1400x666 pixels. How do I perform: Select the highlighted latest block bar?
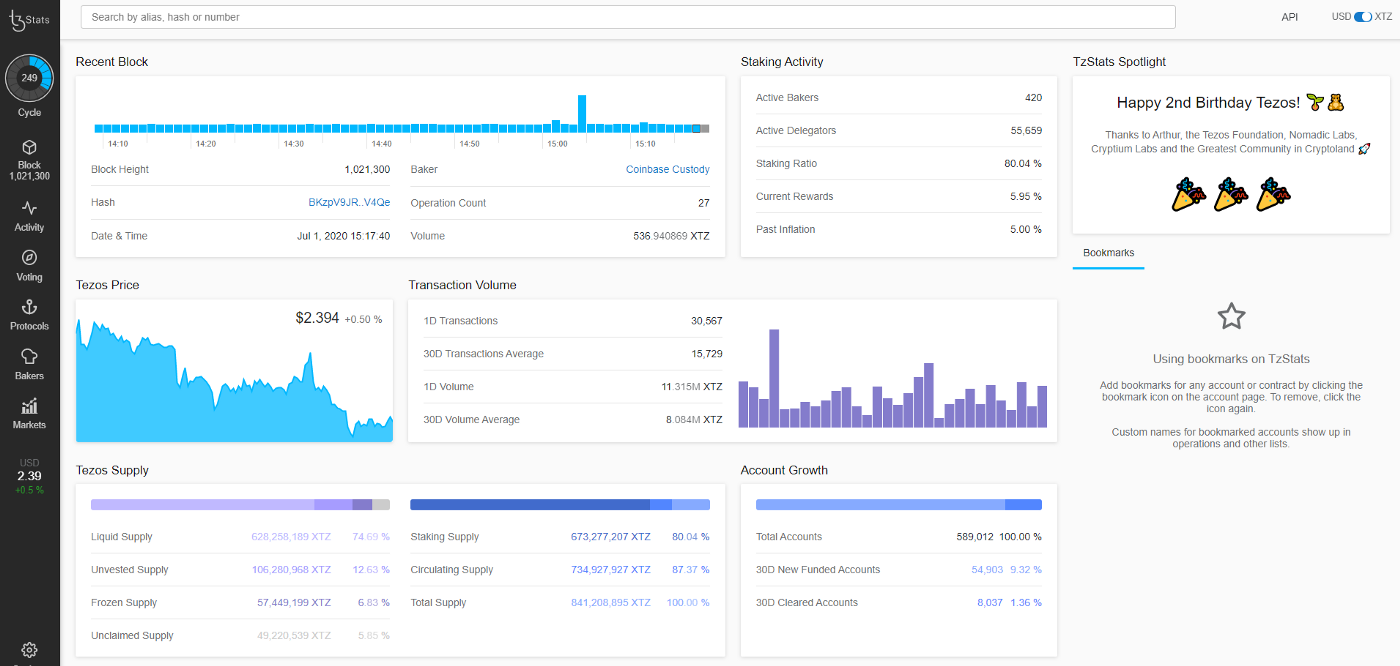pyautogui.click(x=696, y=128)
